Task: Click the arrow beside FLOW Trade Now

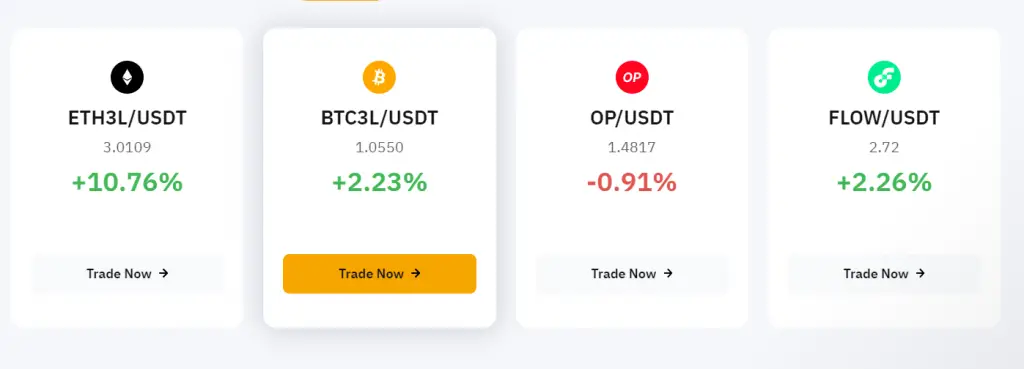Action: coord(920,274)
